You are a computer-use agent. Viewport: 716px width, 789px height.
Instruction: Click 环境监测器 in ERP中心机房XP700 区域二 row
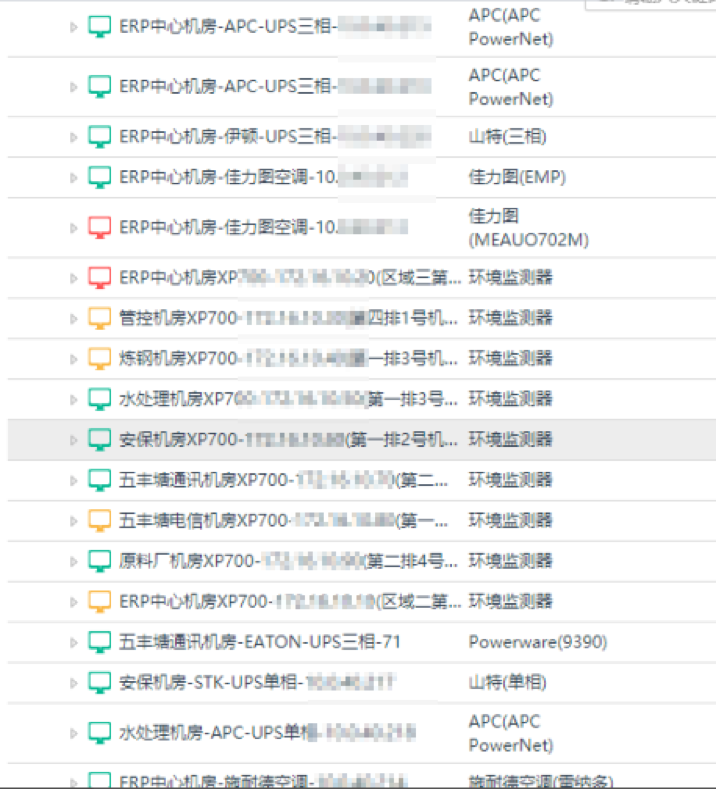click(x=511, y=601)
